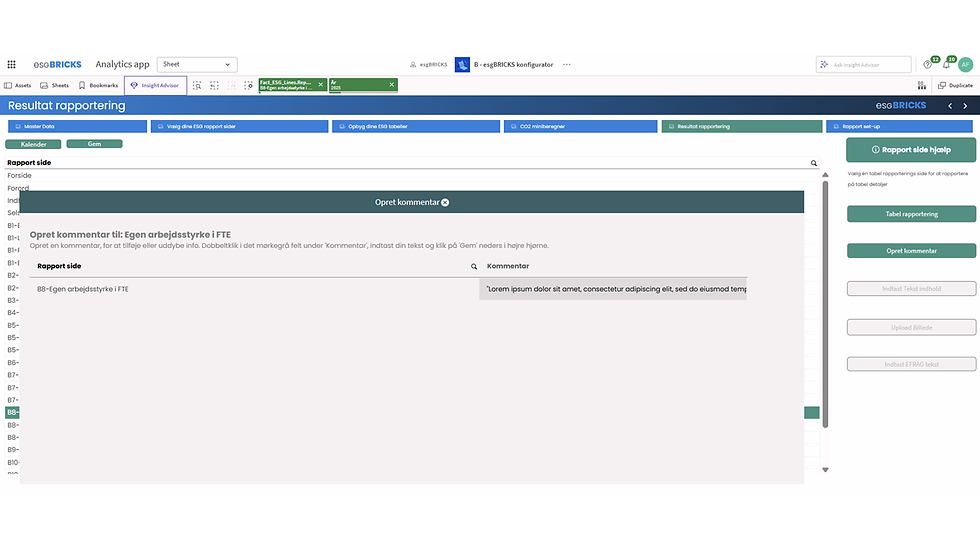Image resolution: width=980 pixels, height=551 pixels.
Task: Select B8-Egen arbejdsstyrke i FTE row
Action: click(x=254, y=289)
